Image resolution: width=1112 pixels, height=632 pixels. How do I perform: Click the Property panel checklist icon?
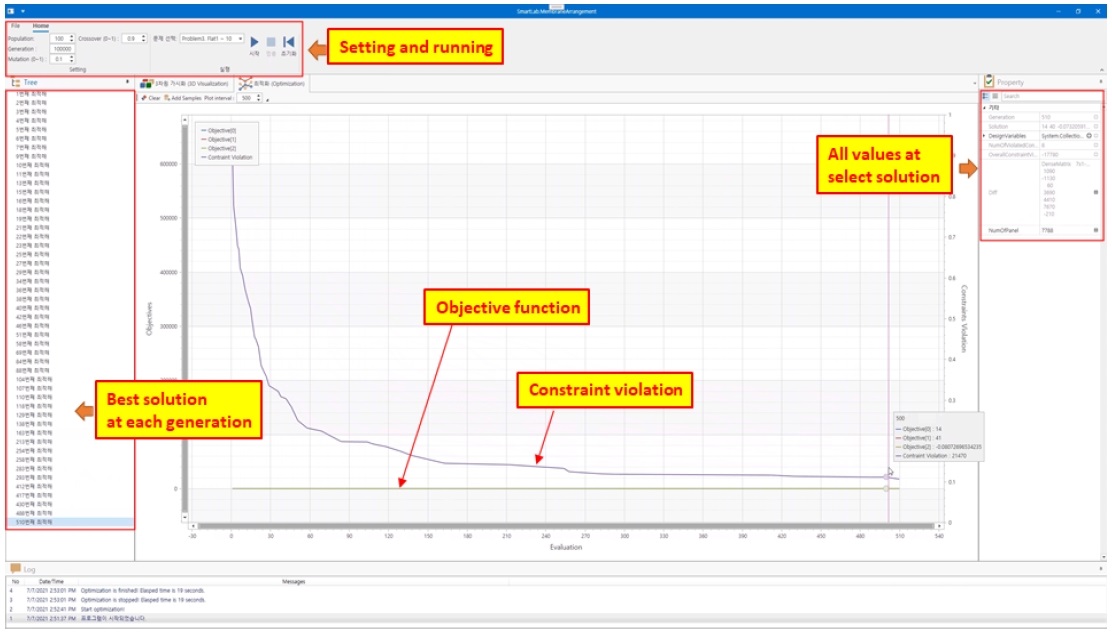pos(989,82)
